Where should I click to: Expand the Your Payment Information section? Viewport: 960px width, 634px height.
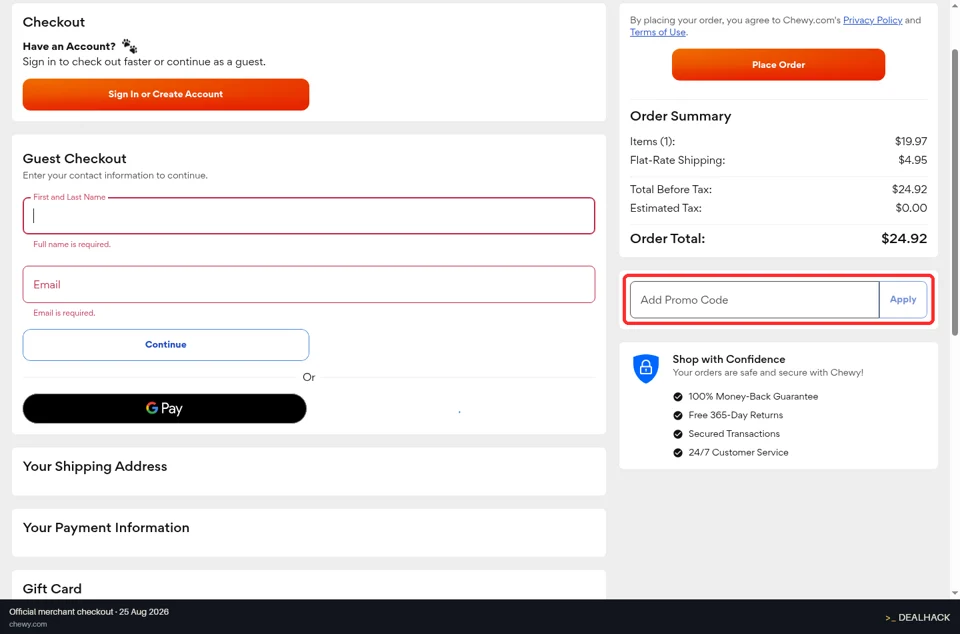click(x=309, y=532)
